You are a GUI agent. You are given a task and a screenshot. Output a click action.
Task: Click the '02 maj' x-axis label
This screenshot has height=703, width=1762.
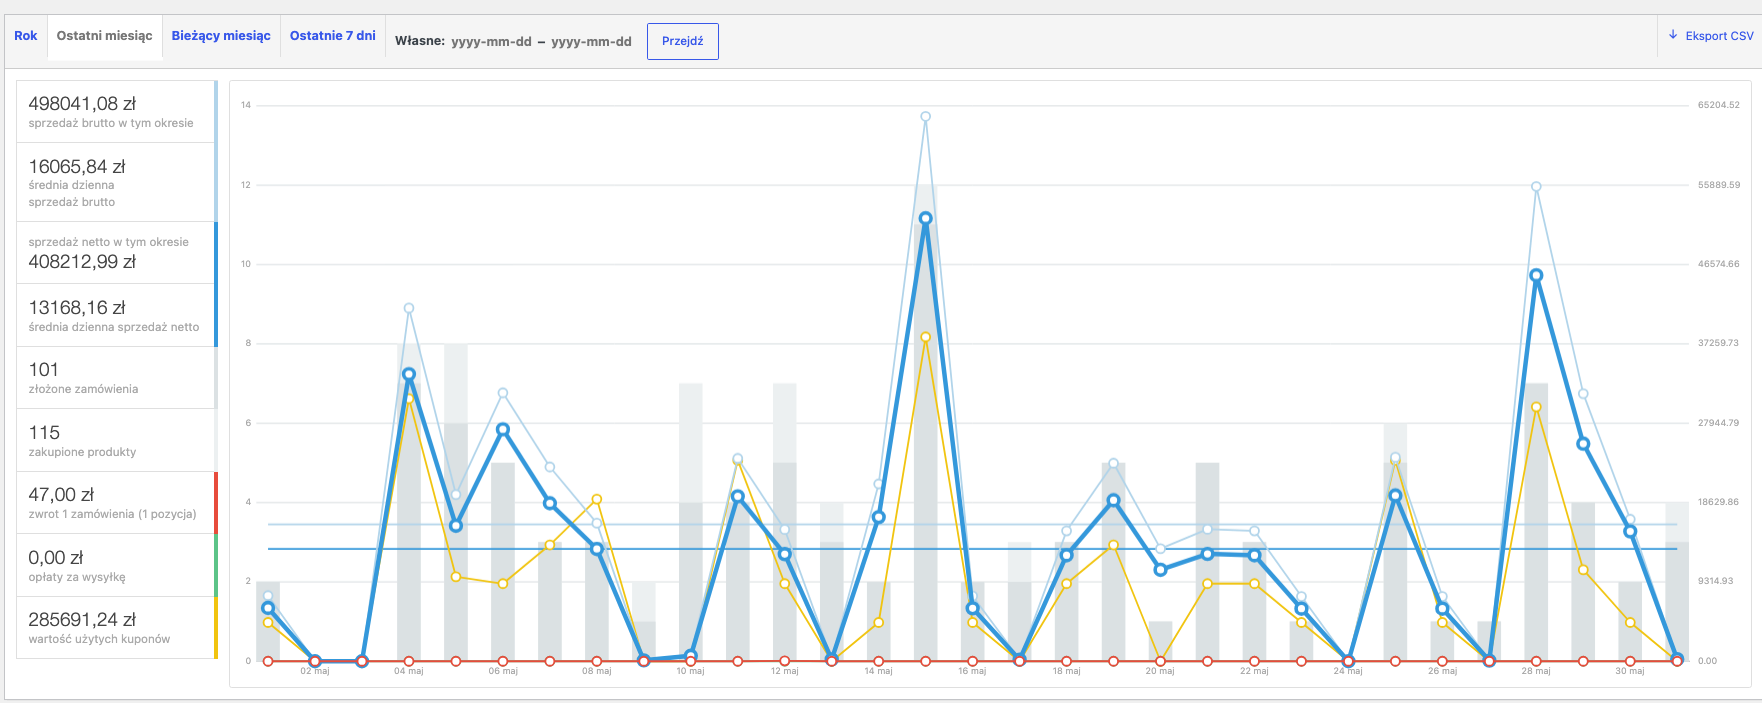point(315,671)
